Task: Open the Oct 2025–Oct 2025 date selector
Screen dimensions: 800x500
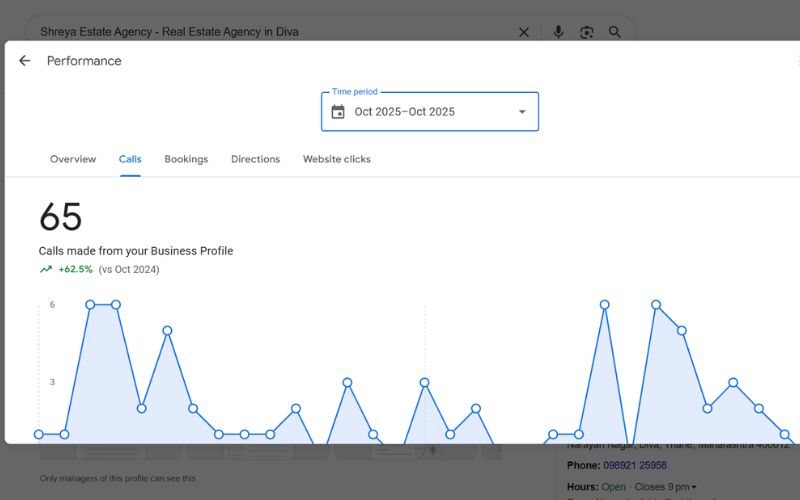Action: [x=405, y=112]
